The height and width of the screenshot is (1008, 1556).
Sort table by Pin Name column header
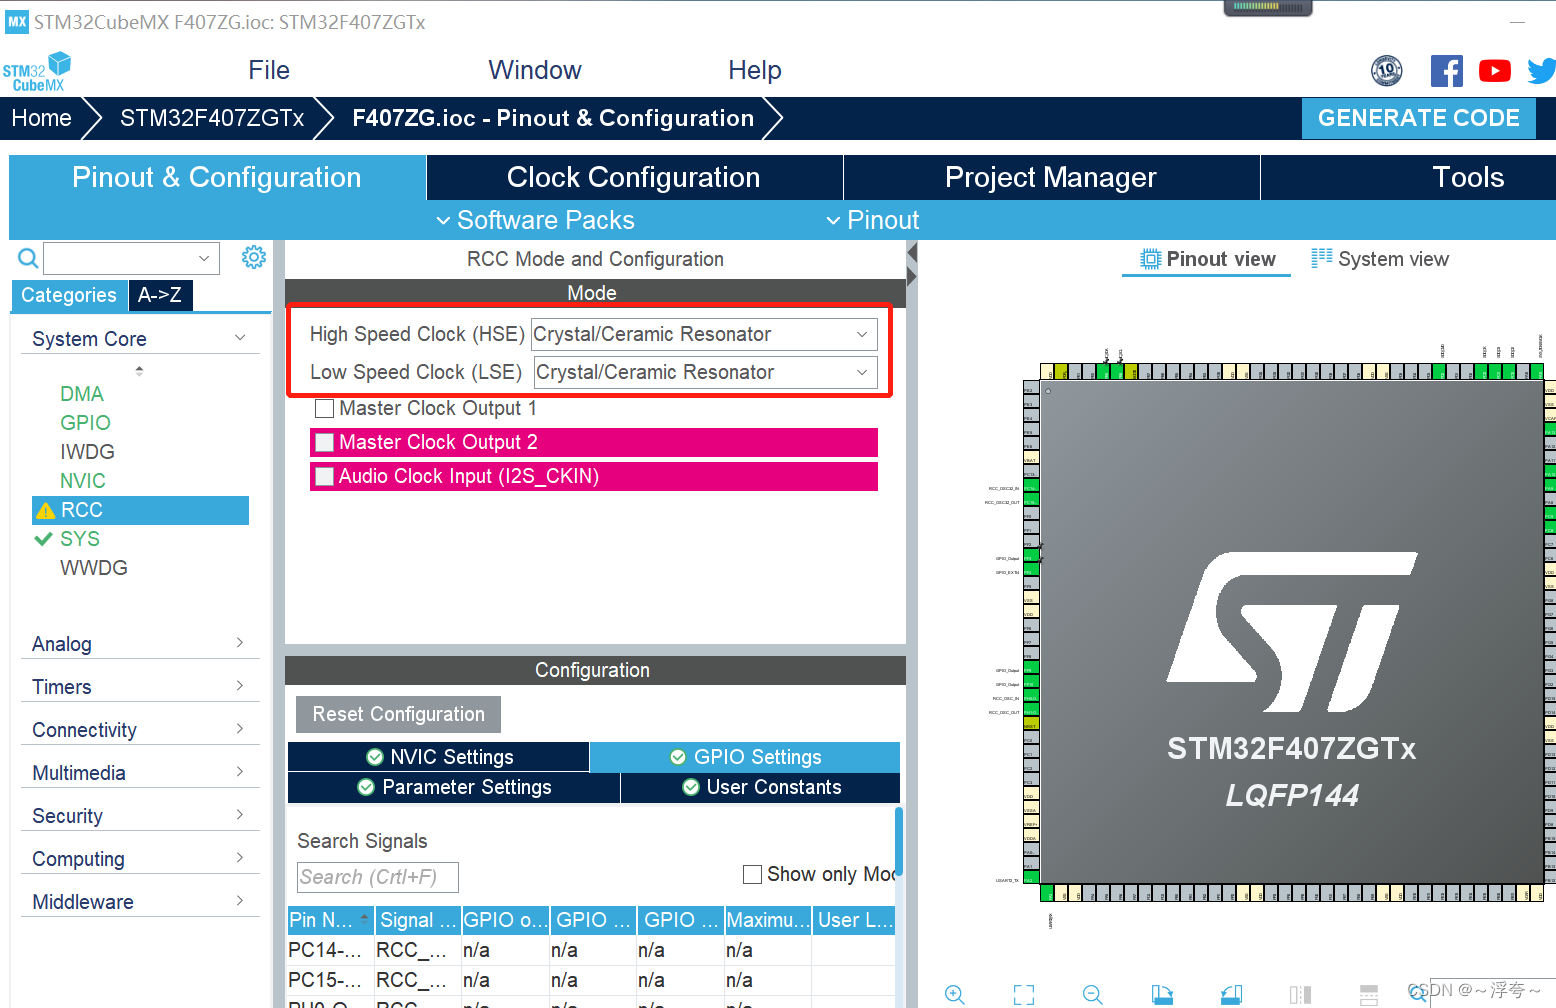(330, 920)
